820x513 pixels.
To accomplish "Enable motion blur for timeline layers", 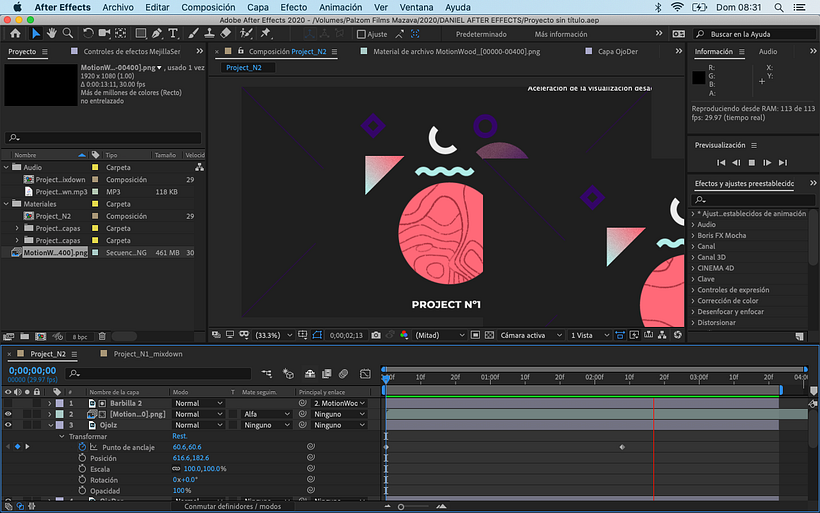I will point(343,373).
